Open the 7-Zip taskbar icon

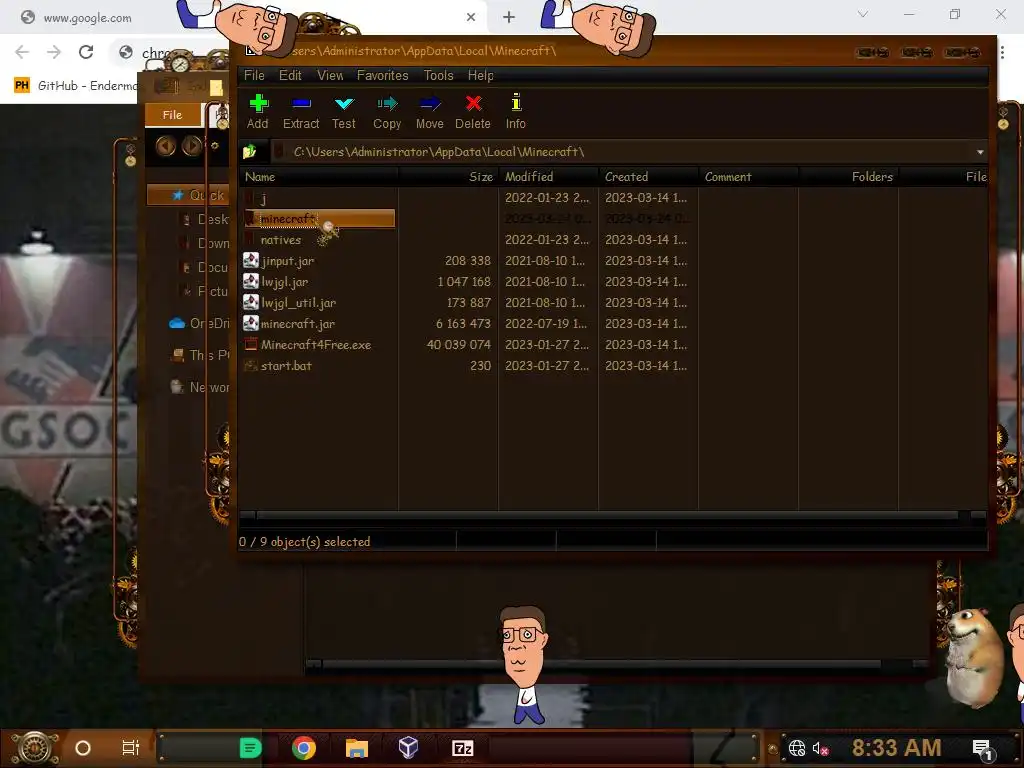click(x=462, y=748)
